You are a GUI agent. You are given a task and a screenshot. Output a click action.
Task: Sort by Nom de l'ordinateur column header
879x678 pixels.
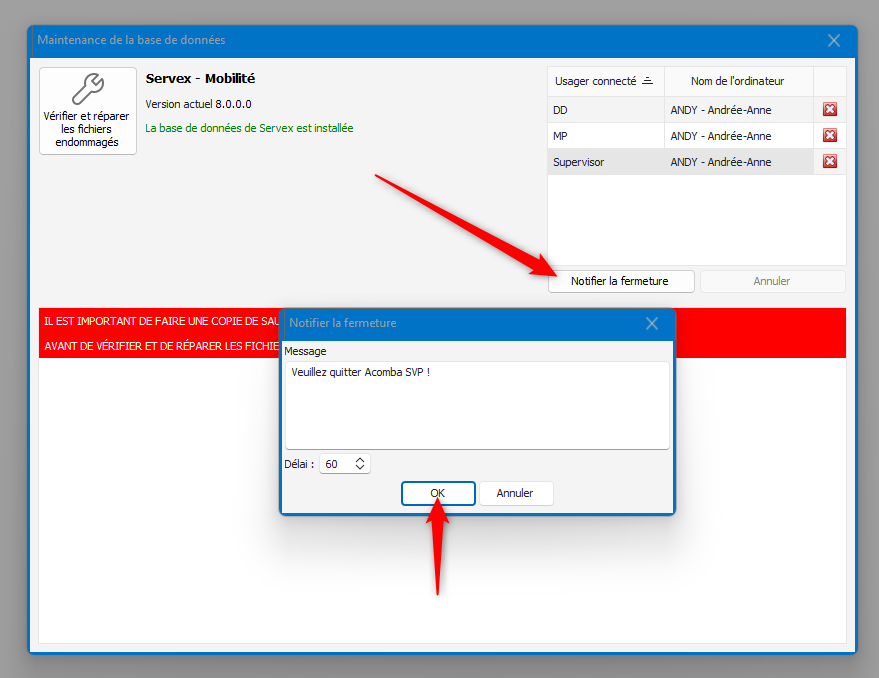(x=738, y=81)
